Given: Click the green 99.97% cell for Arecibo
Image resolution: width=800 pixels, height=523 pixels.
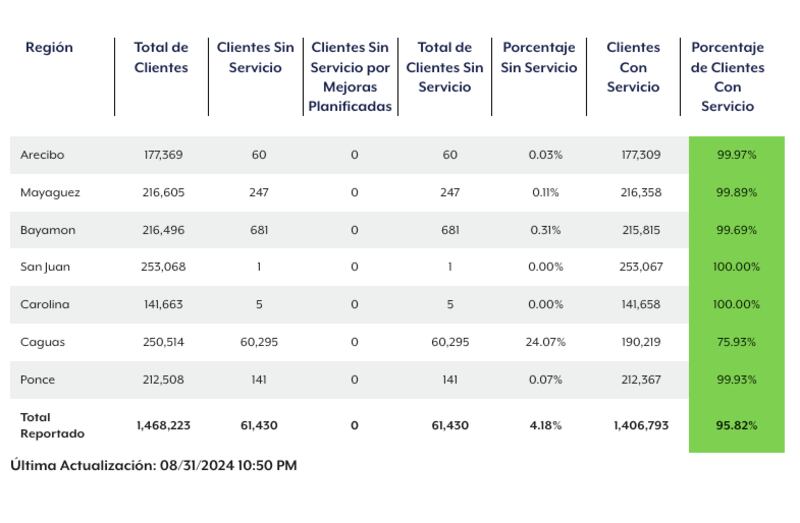Looking at the screenshot, I should pyautogui.click(x=736, y=155).
